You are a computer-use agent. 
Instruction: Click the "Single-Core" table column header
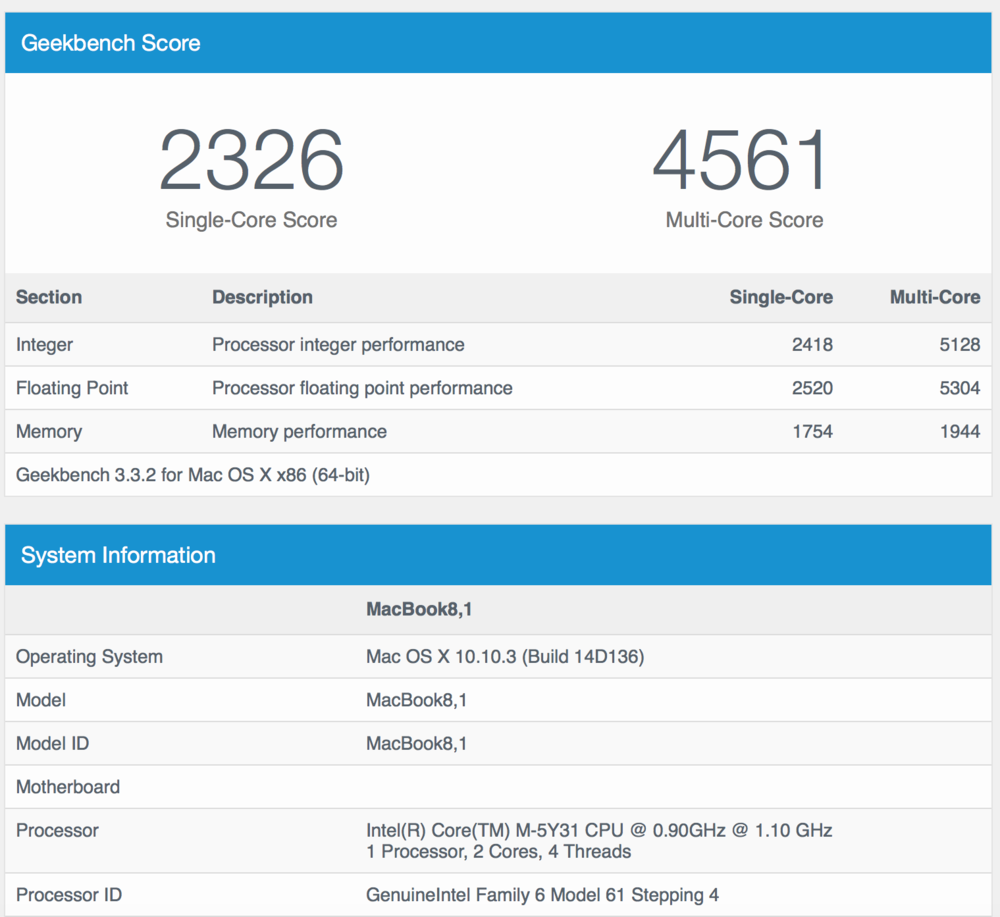(781, 297)
